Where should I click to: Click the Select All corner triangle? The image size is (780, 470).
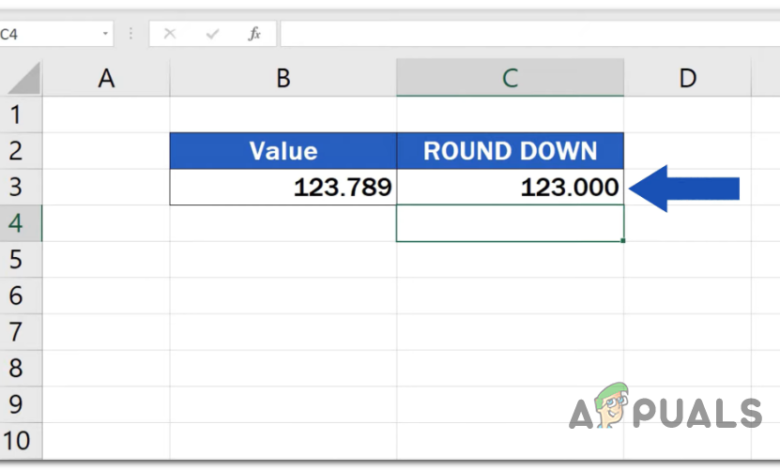point(22,79)
